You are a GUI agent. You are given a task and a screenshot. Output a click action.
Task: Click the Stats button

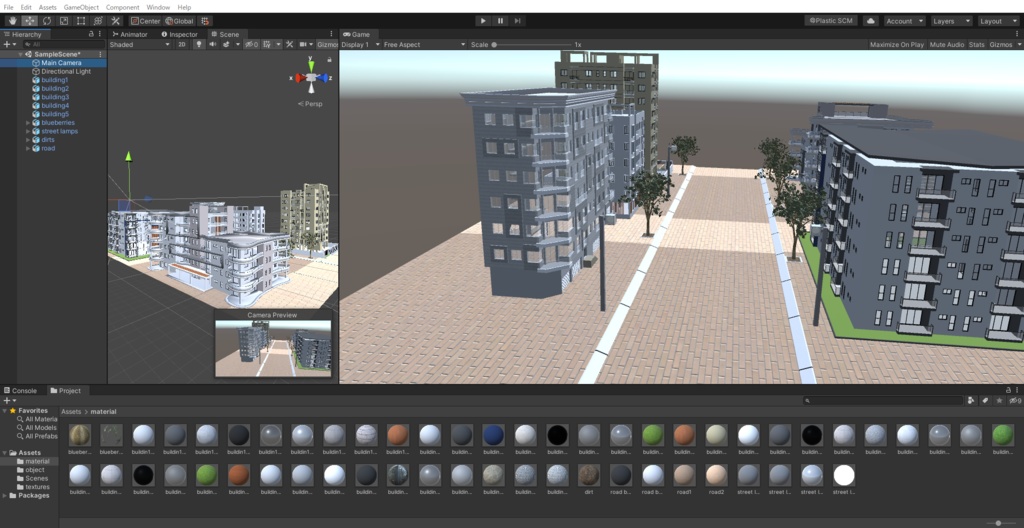pos(976,44)
